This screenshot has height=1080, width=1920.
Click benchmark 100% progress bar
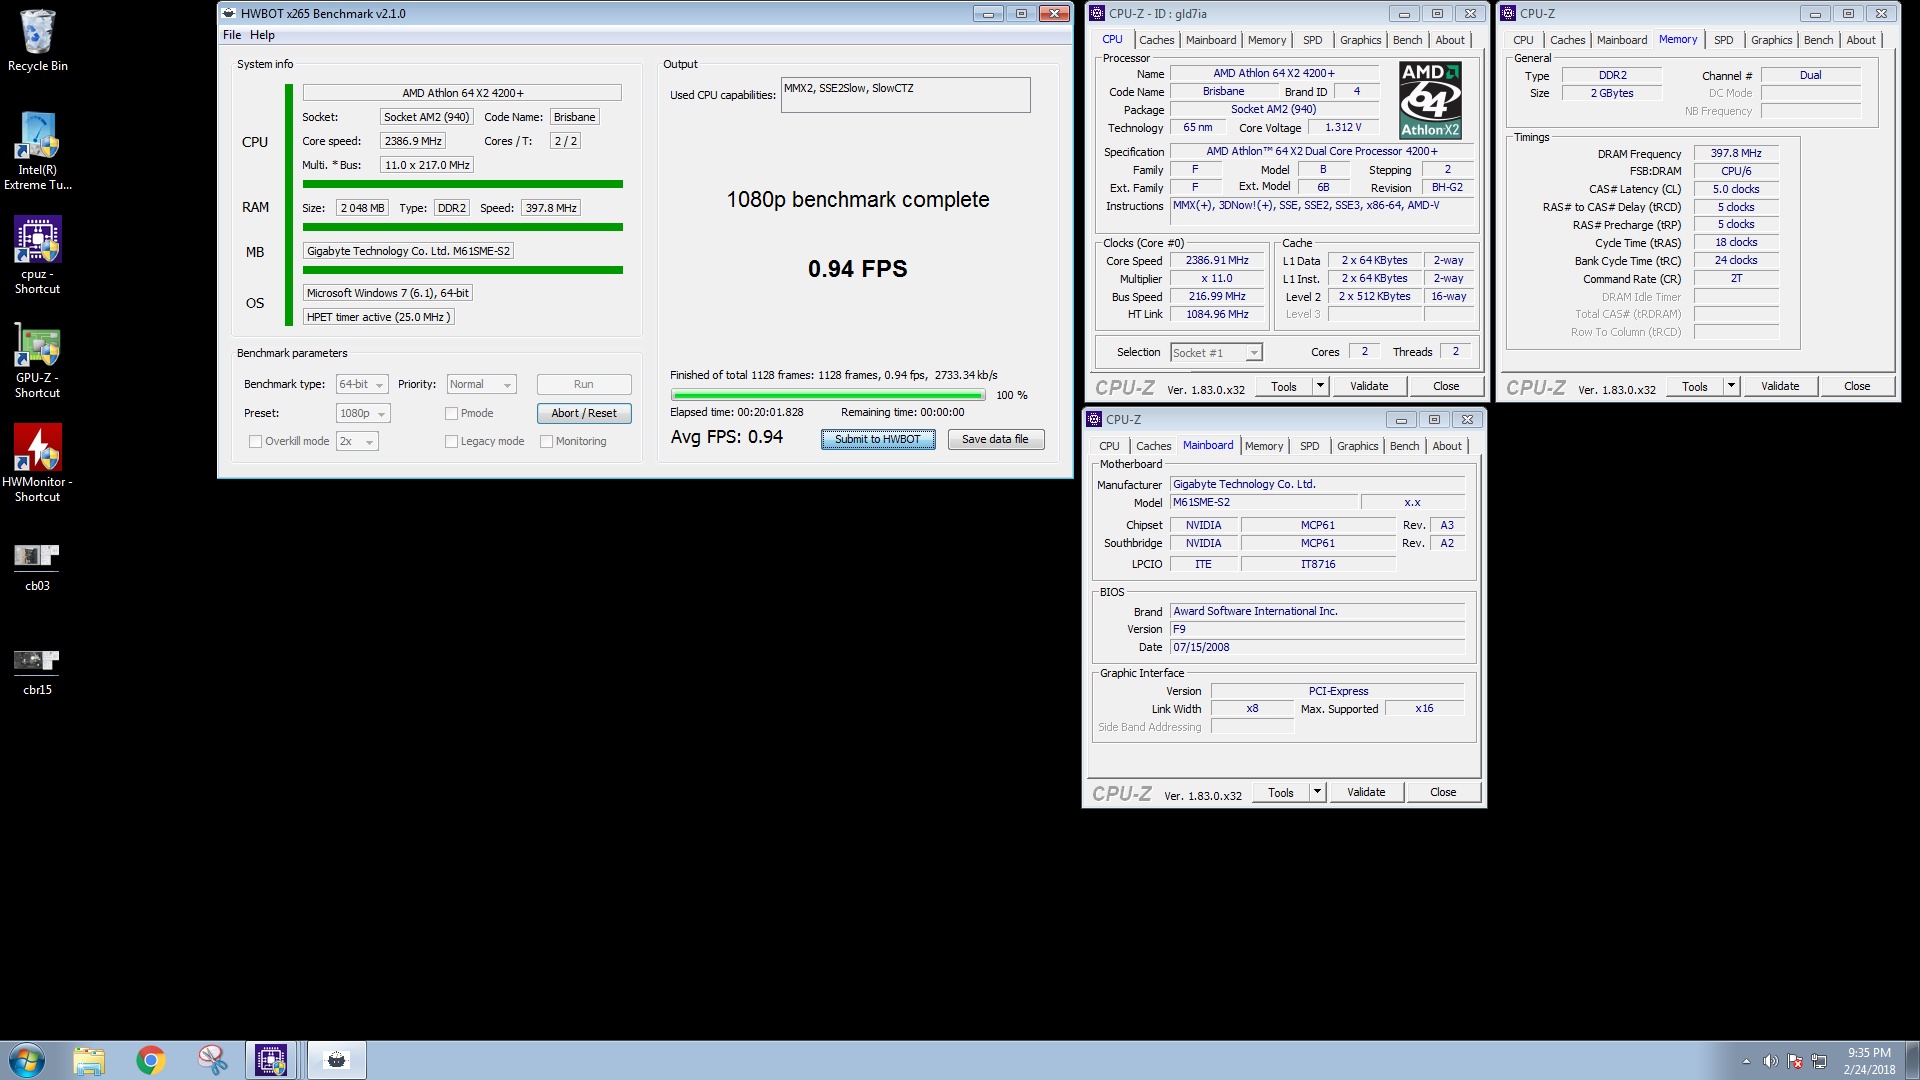[828, 395]
